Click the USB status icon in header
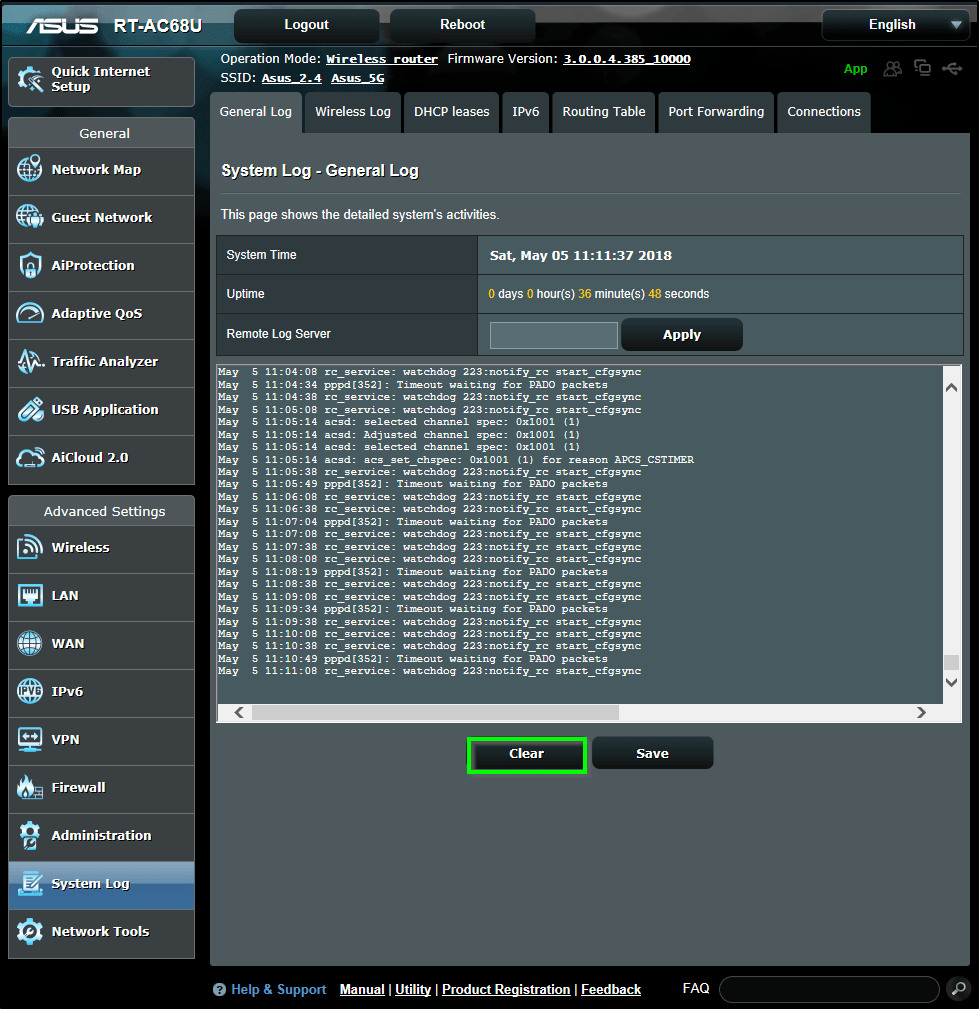 [x=952, y=68]
